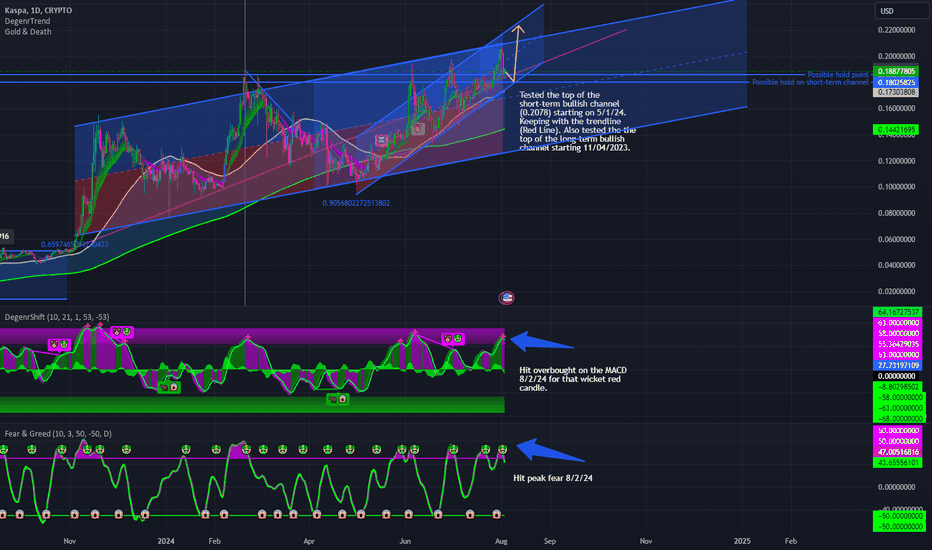Open the USD currency selector

[901, 11]
